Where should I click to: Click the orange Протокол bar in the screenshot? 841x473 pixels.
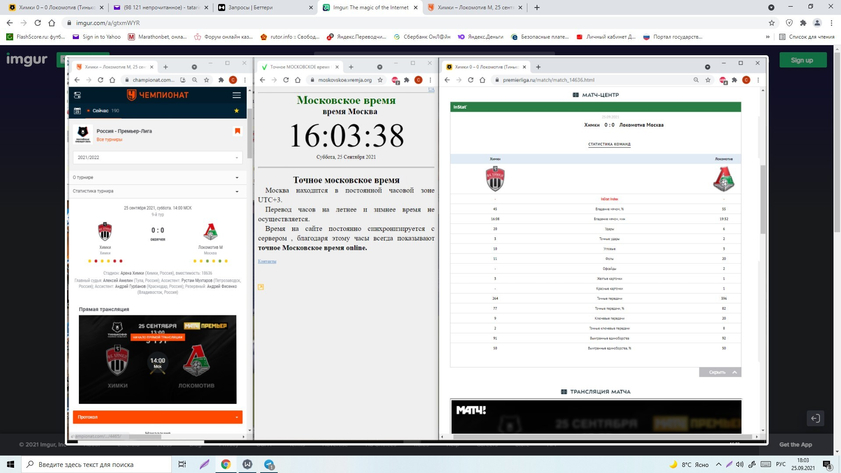point(158,417)
